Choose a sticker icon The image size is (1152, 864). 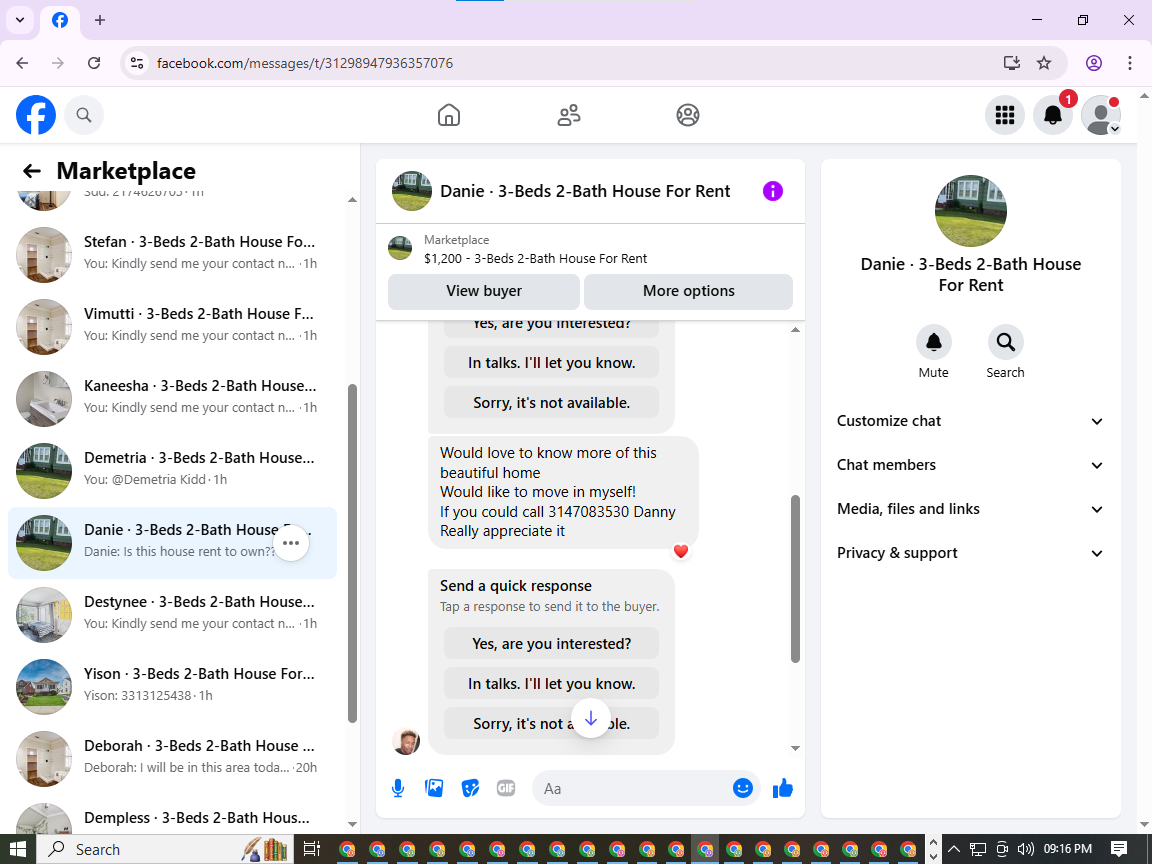coord(470,788)
